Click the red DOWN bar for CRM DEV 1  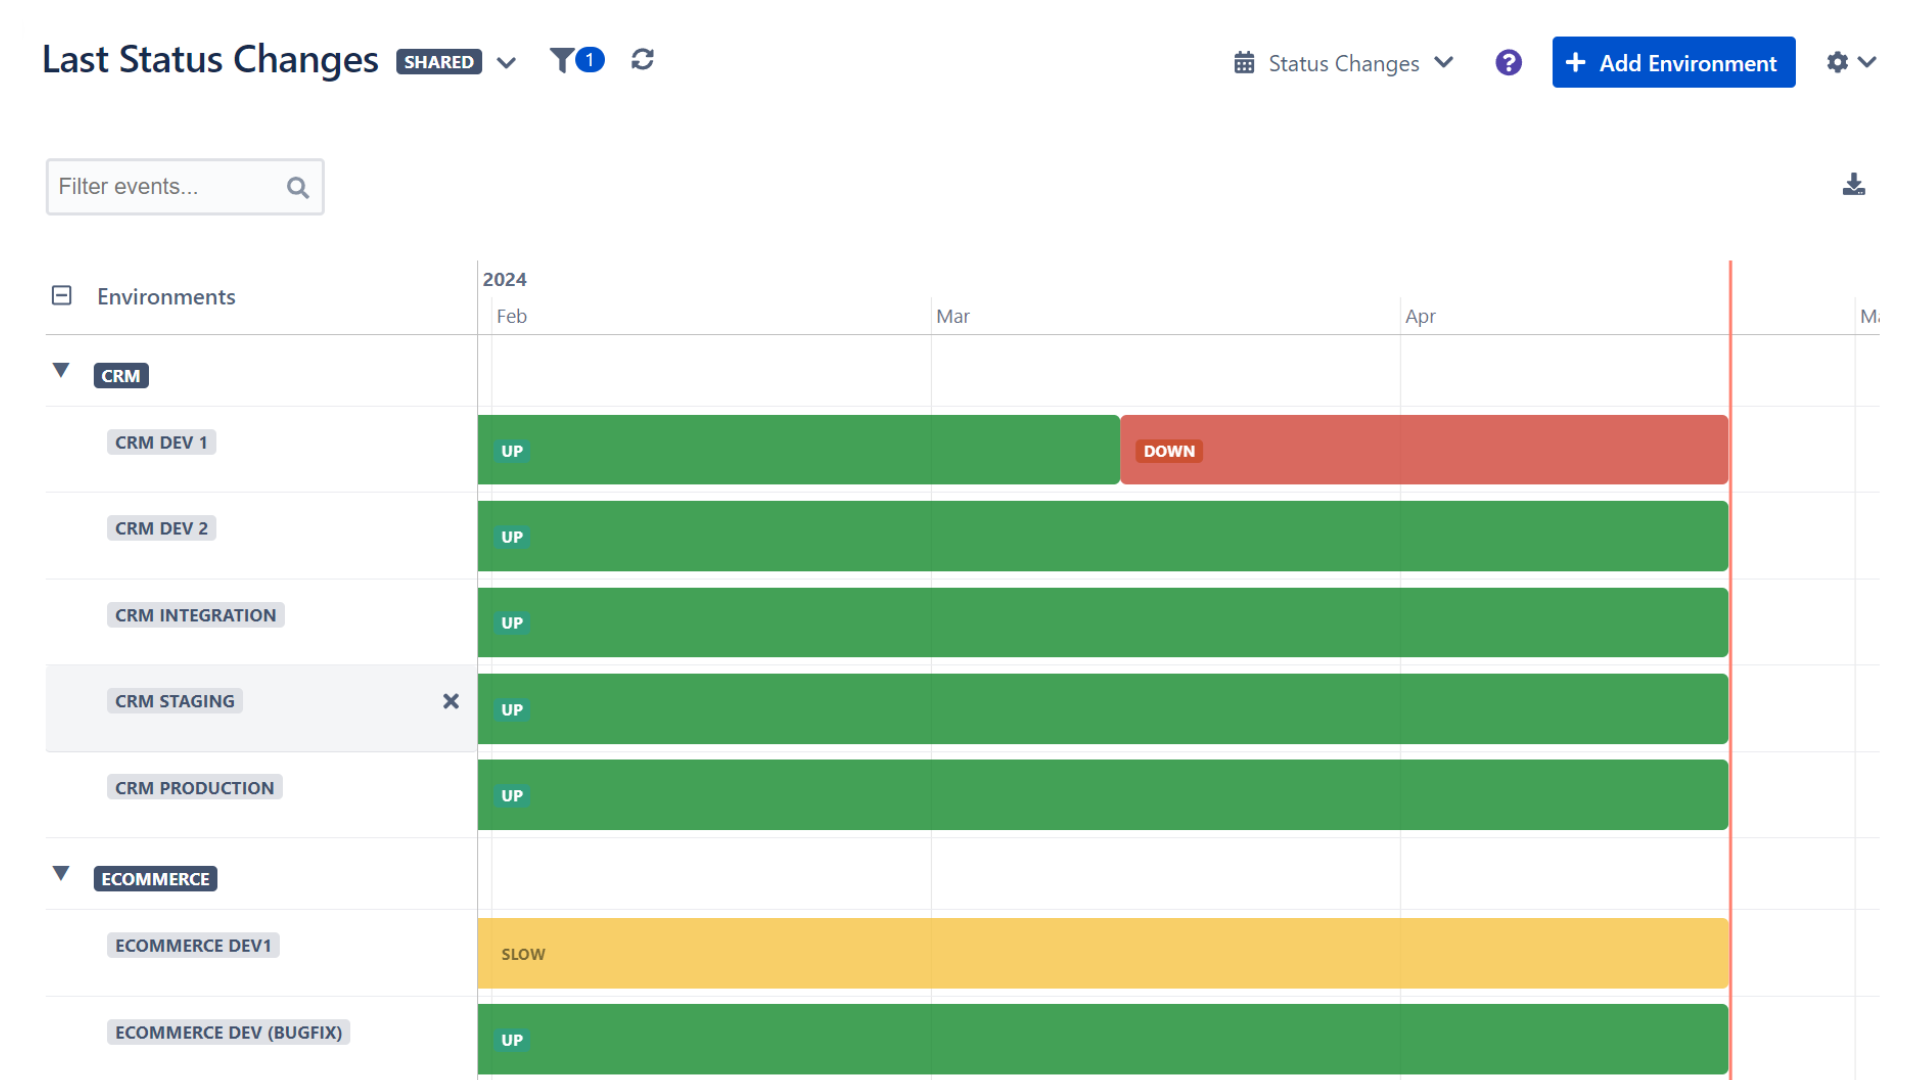pyautogui.click(x=1424, y=450)
